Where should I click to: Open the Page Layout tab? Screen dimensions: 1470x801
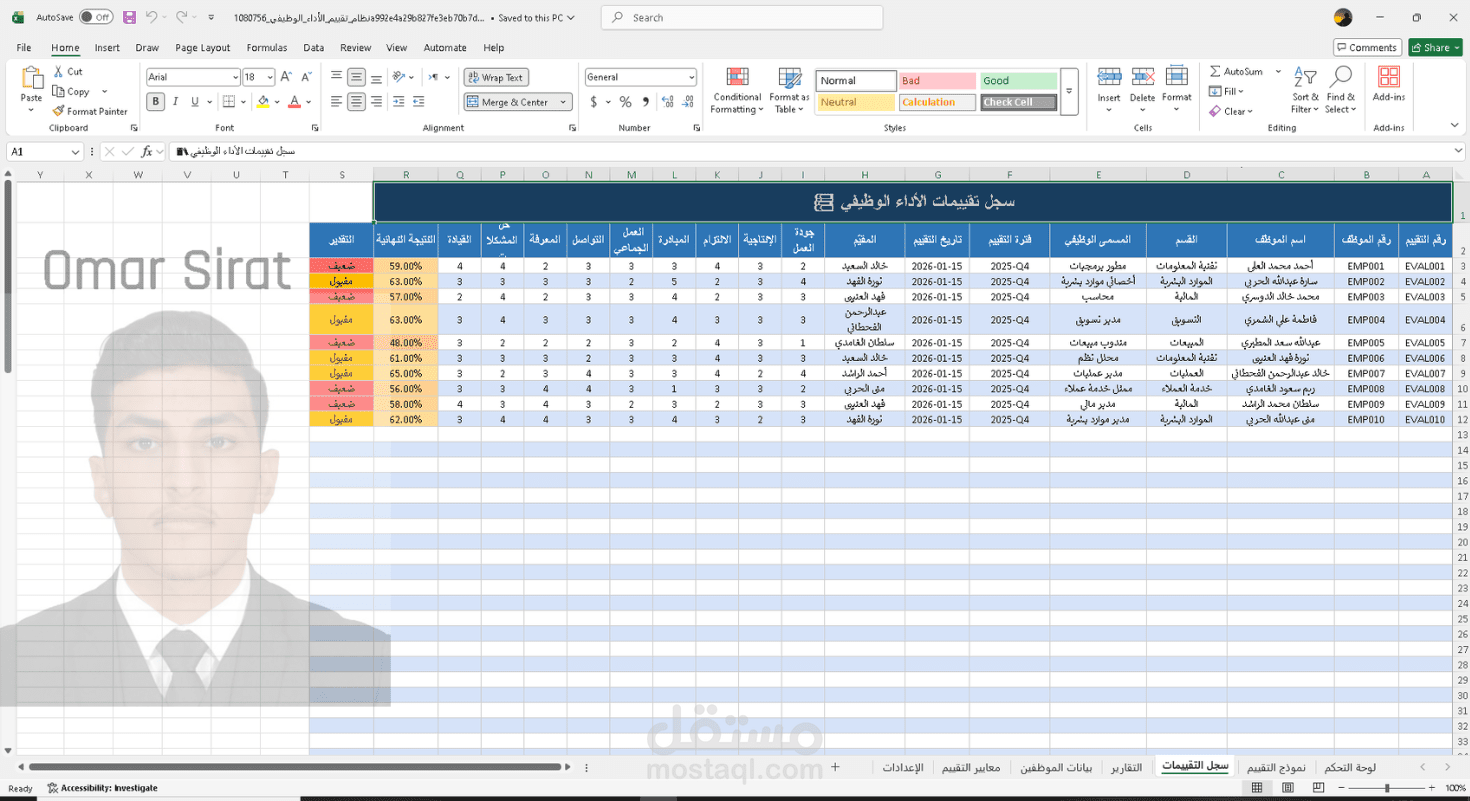click(x=202, y=47)
